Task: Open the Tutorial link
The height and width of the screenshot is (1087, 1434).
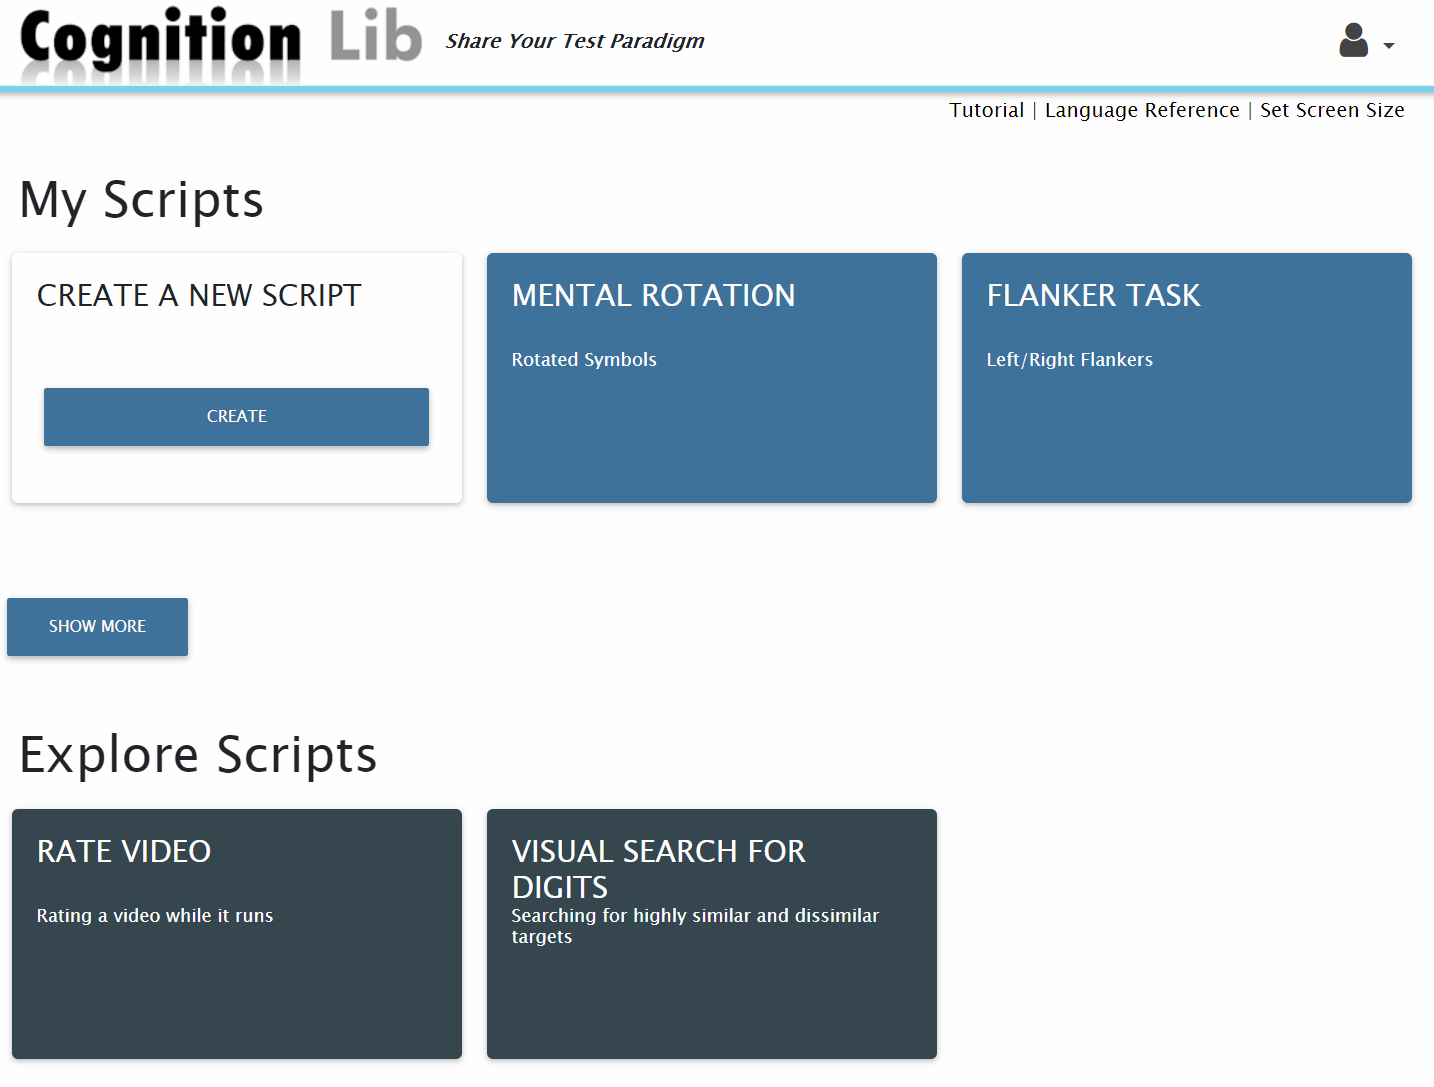Action: coord(986,110)
